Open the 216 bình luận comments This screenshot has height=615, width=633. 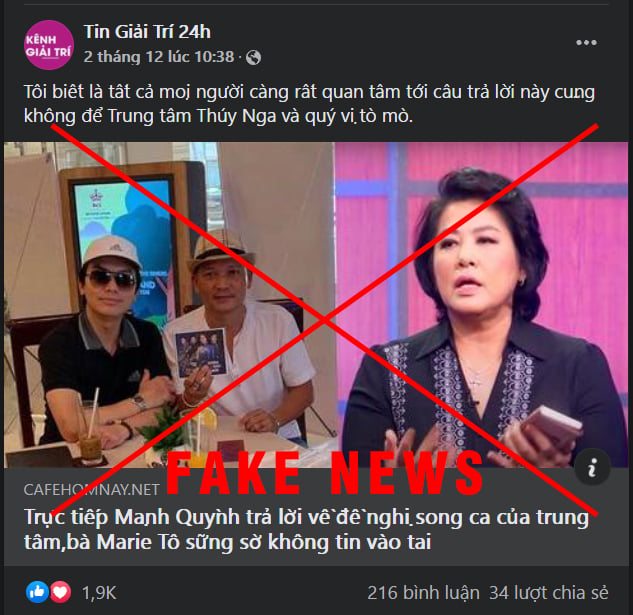click(423, 593)
